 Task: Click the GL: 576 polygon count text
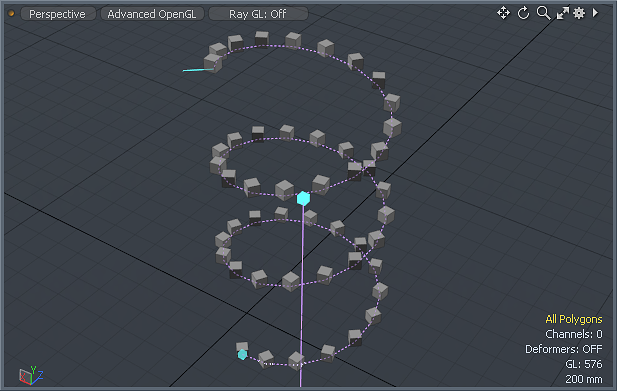tap(584, 364)
